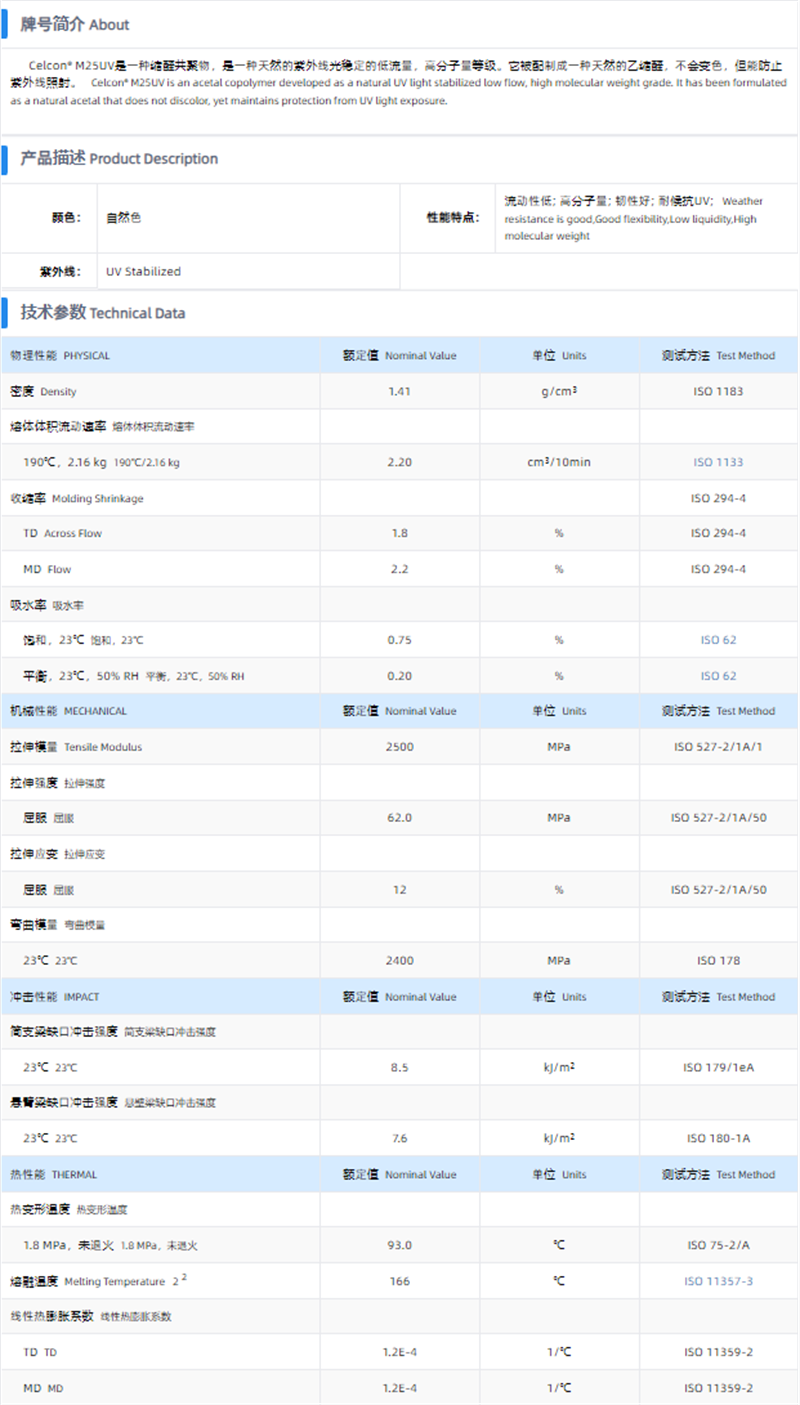Select the 热性能 THERMAL table header
Viewport: 800px width, 1405px height.
point(54,1174)
